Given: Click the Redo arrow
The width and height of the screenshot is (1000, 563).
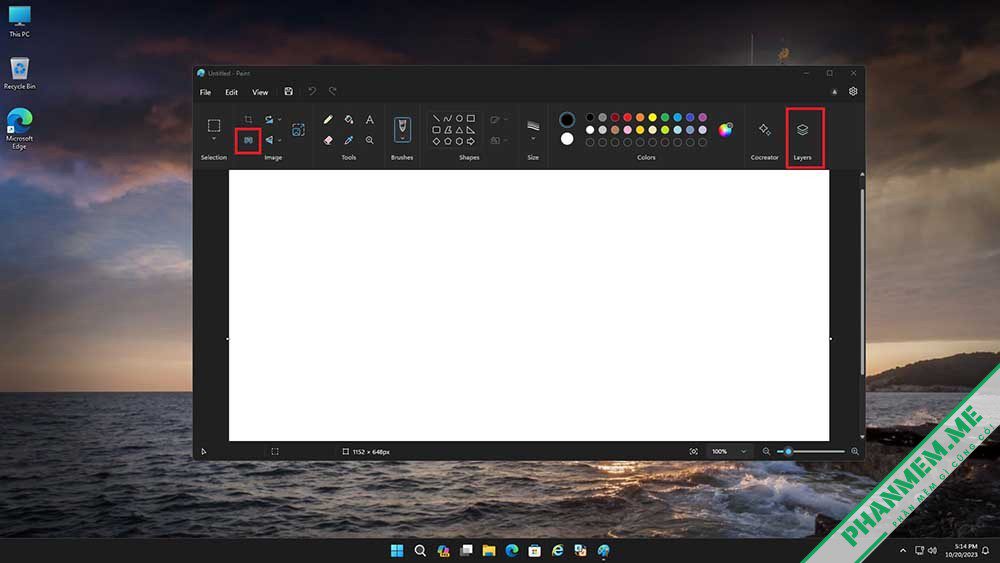Looking at the screenshot, I should click(x=332, y=92).
